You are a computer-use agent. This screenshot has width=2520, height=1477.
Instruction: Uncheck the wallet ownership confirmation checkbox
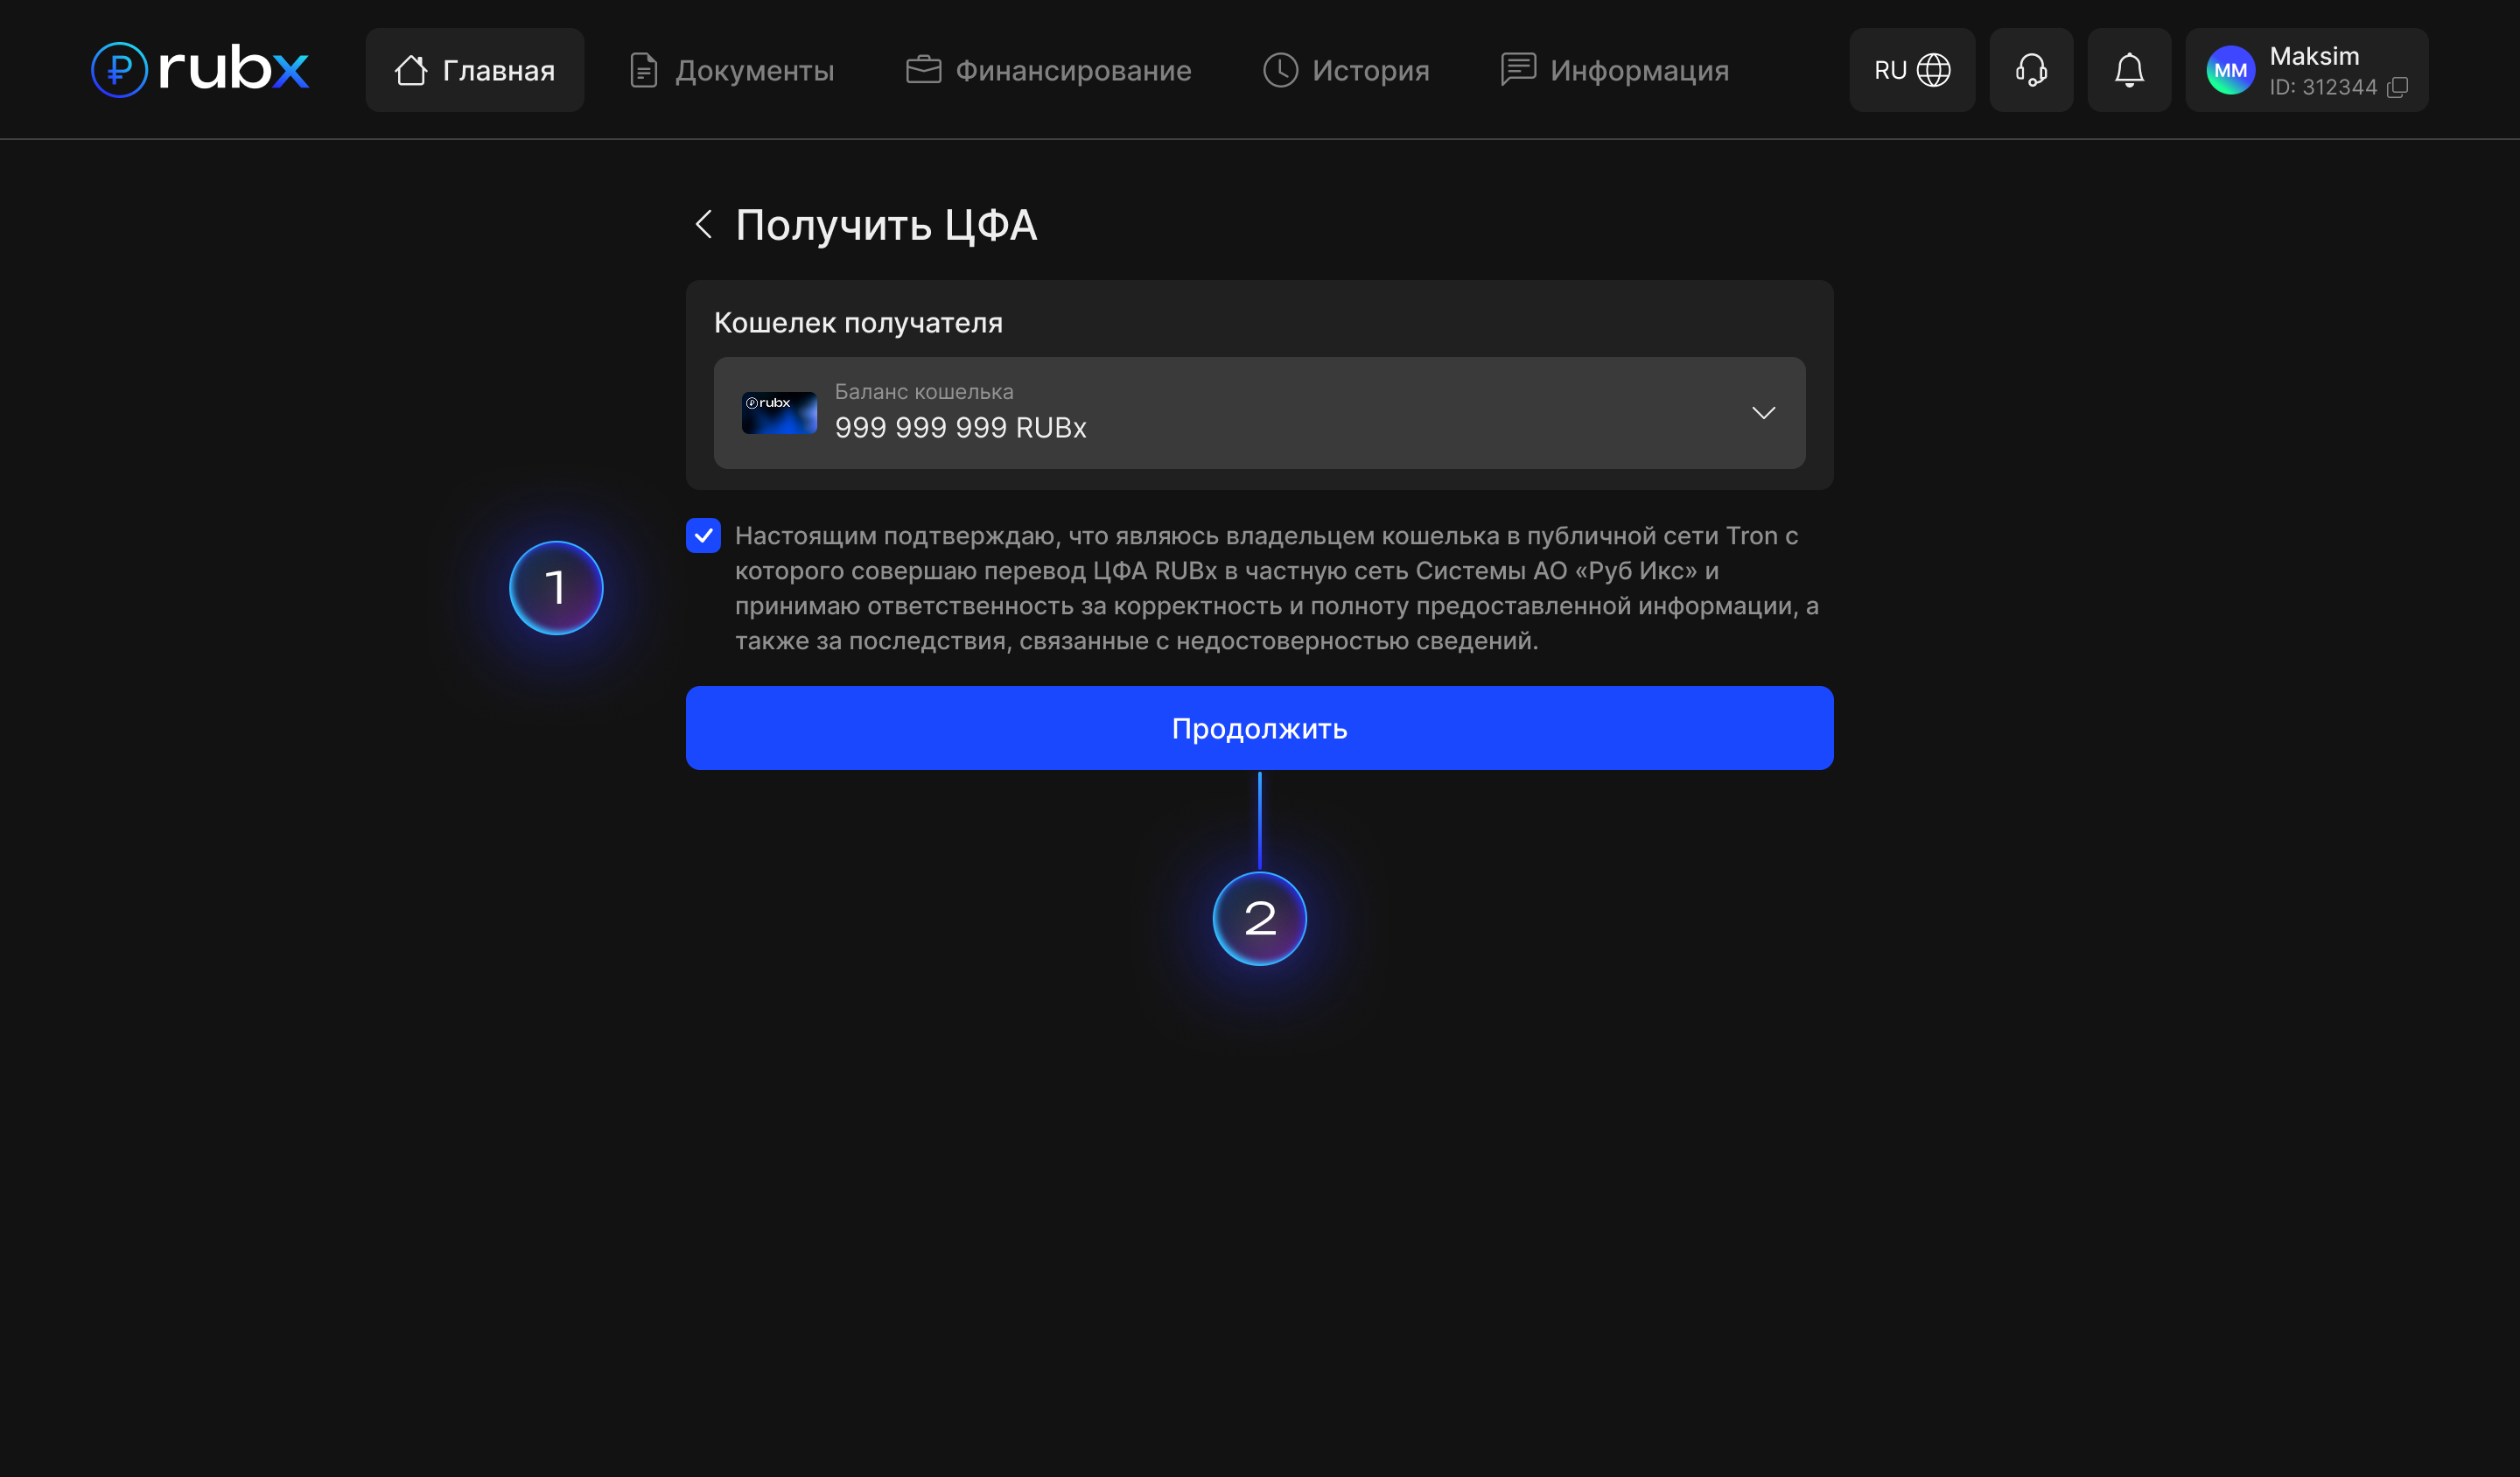point(704,536)
